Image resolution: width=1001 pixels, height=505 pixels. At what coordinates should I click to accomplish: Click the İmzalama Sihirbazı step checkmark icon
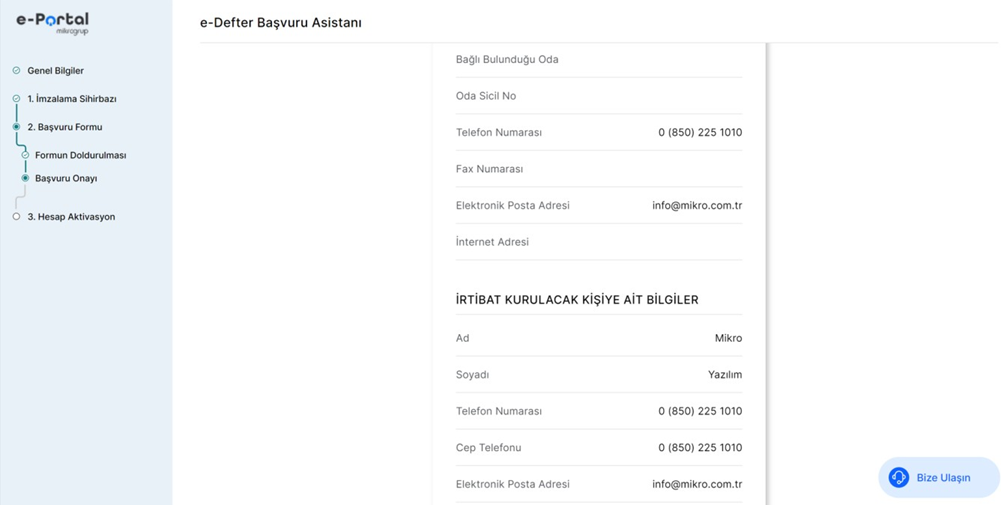click(16, 99)
